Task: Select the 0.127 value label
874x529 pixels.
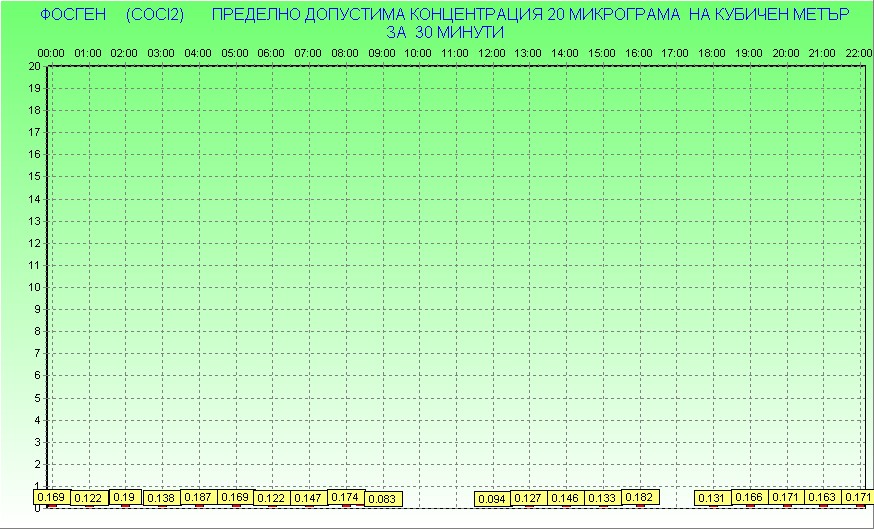Action: coord(529,498)
